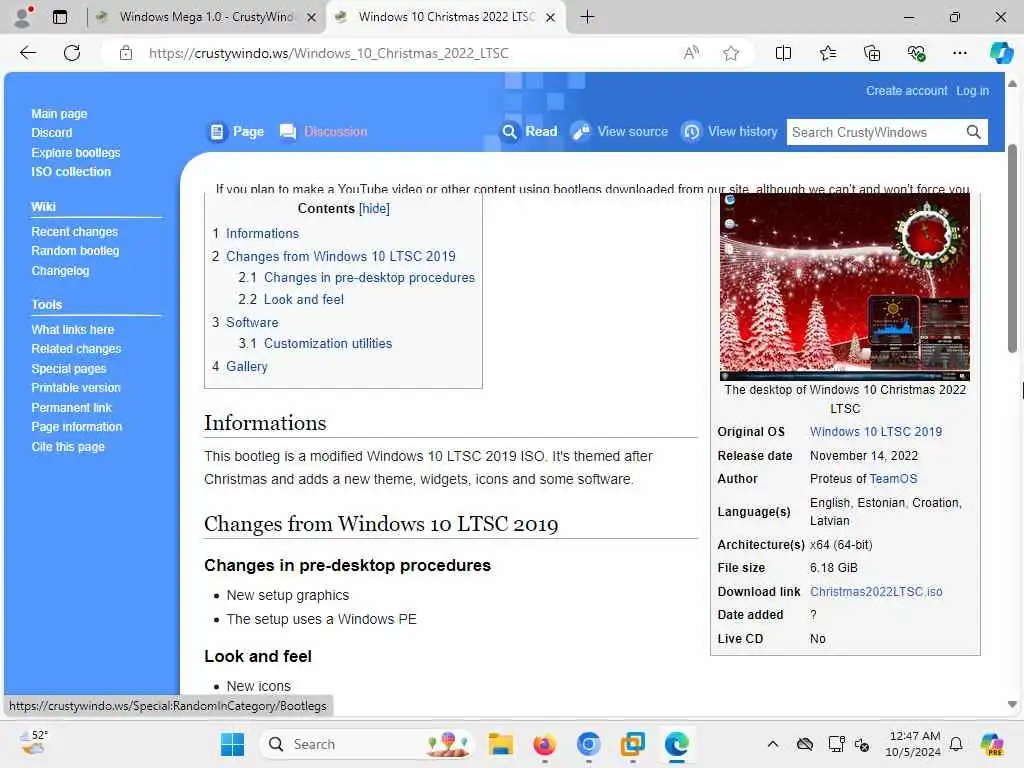Focus the Search CrustyWindows field

point(875,132)
